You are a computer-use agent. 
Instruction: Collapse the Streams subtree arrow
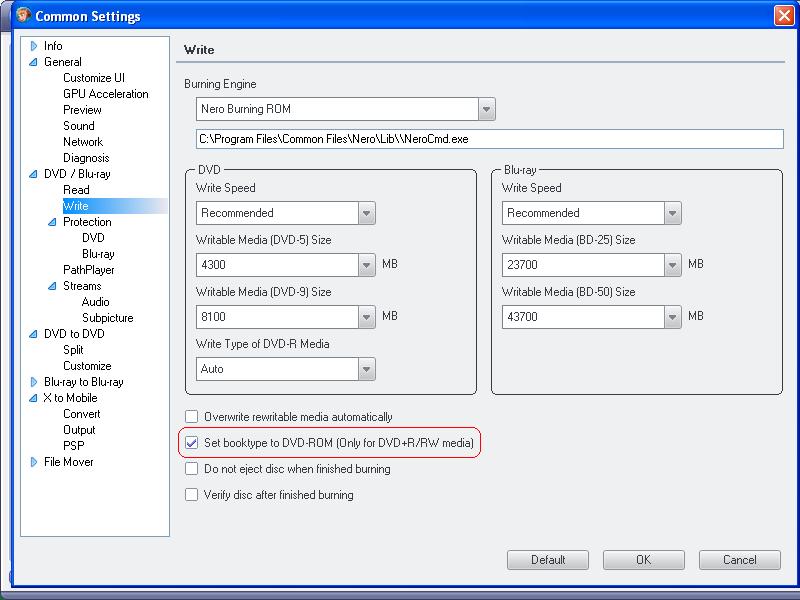coord(53,286)
